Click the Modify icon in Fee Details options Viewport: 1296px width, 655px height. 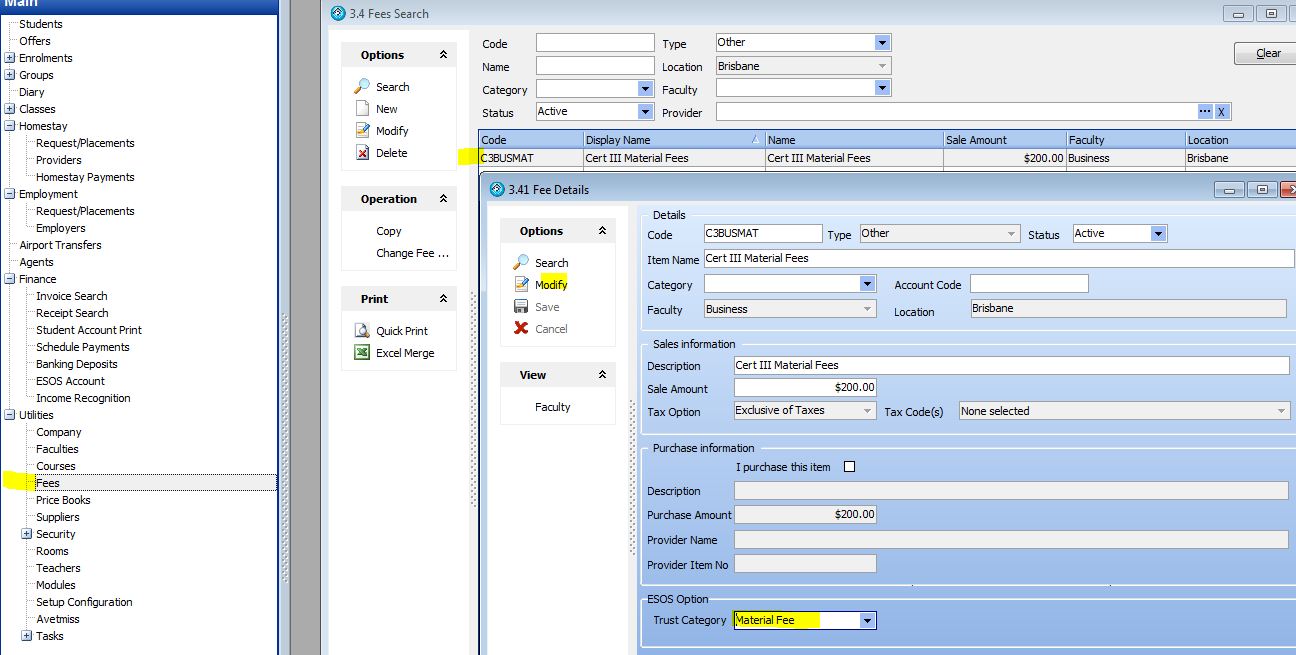pyautogui.click(x=521, y=285)
